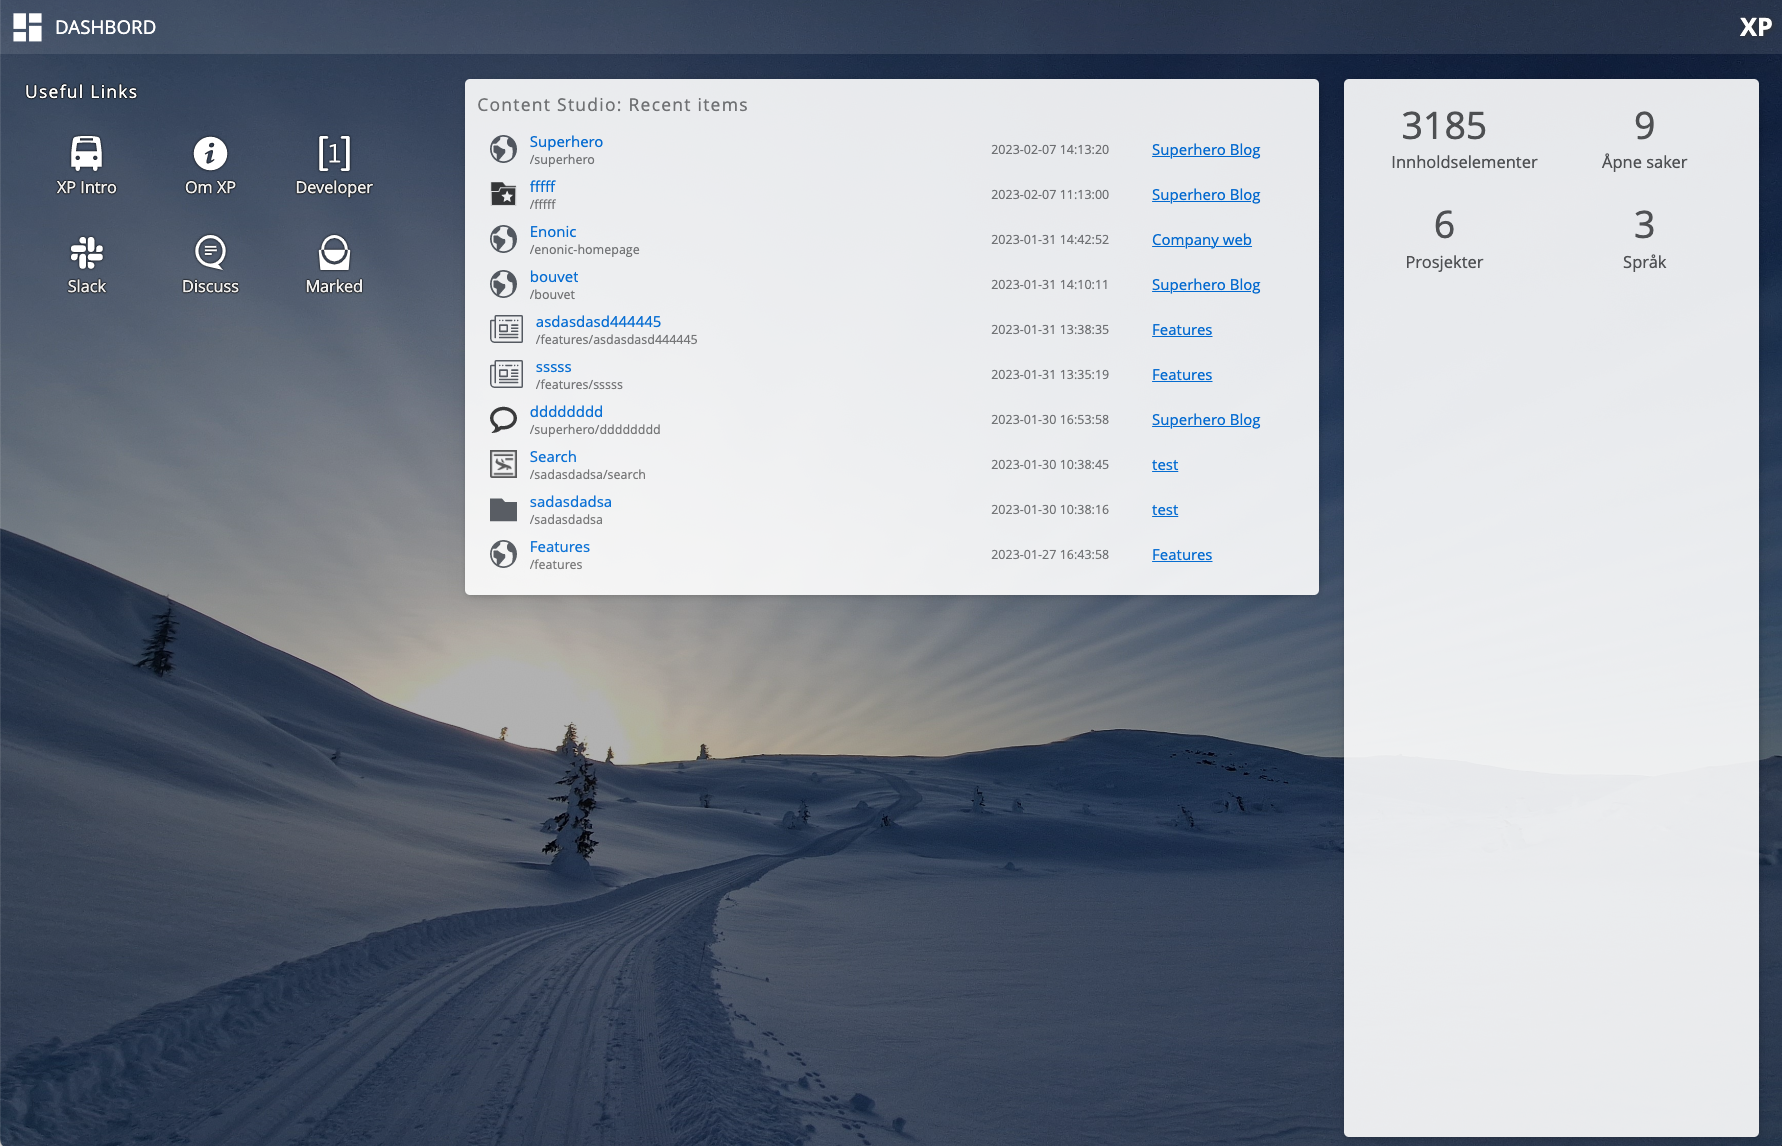Open Superhero Blog project in fffff row

1205,194
